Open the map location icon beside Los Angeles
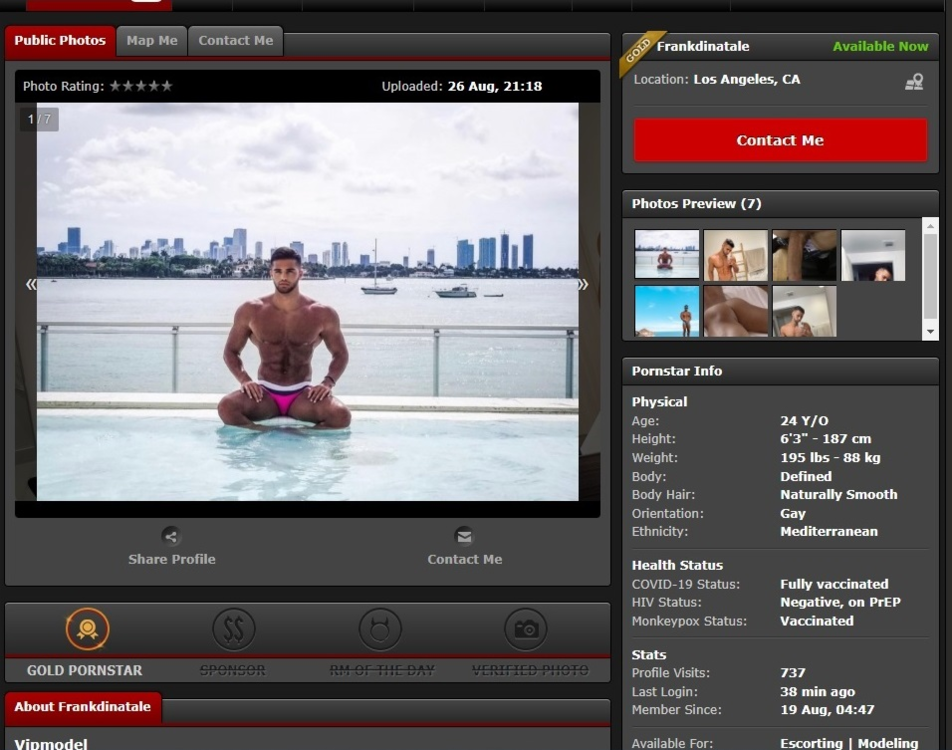The width and height of the screenshot is (952, 750). [x=913, y=82]
